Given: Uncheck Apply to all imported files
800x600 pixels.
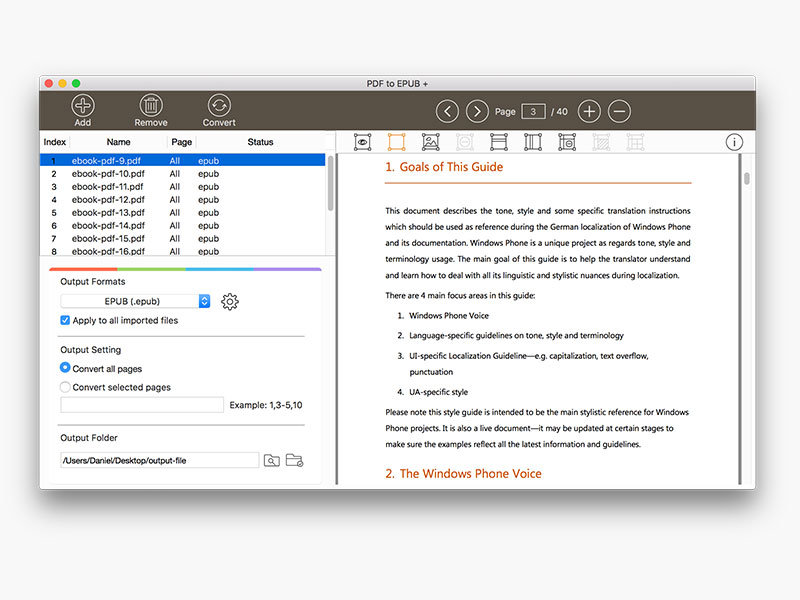Looking at the screenshot, I should click(x=66, y=321).
